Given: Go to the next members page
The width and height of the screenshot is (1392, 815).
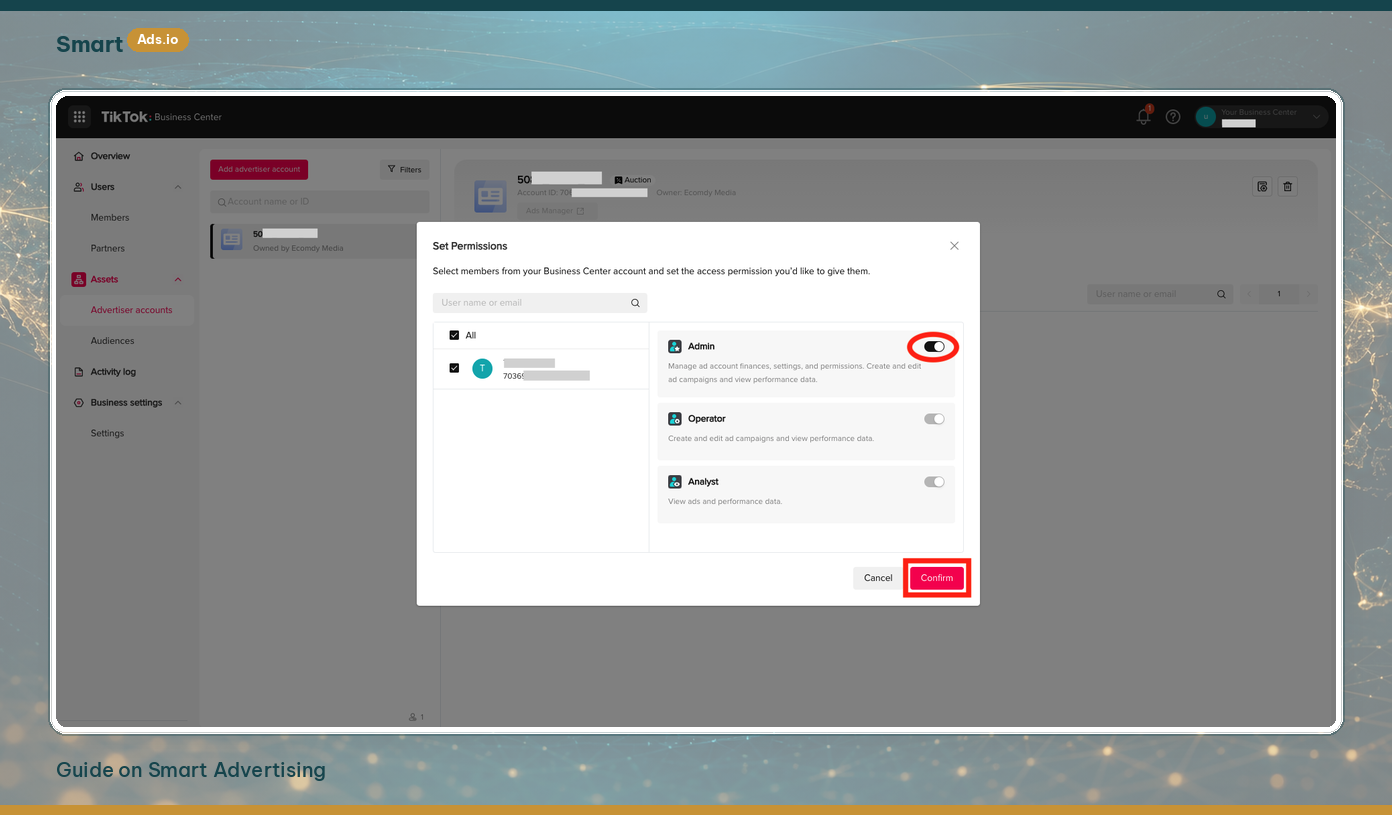Looking at the screenshot, I should [x=1309, y=294].
